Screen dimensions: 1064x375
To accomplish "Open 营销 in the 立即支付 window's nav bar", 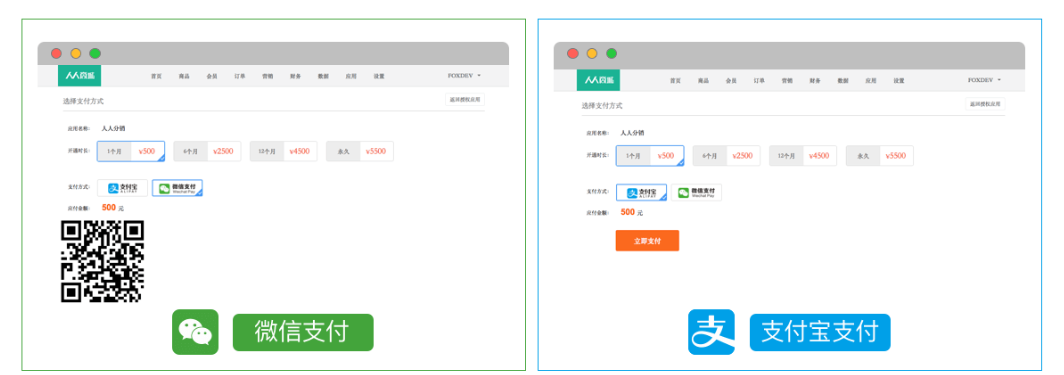I will [786, 81].
